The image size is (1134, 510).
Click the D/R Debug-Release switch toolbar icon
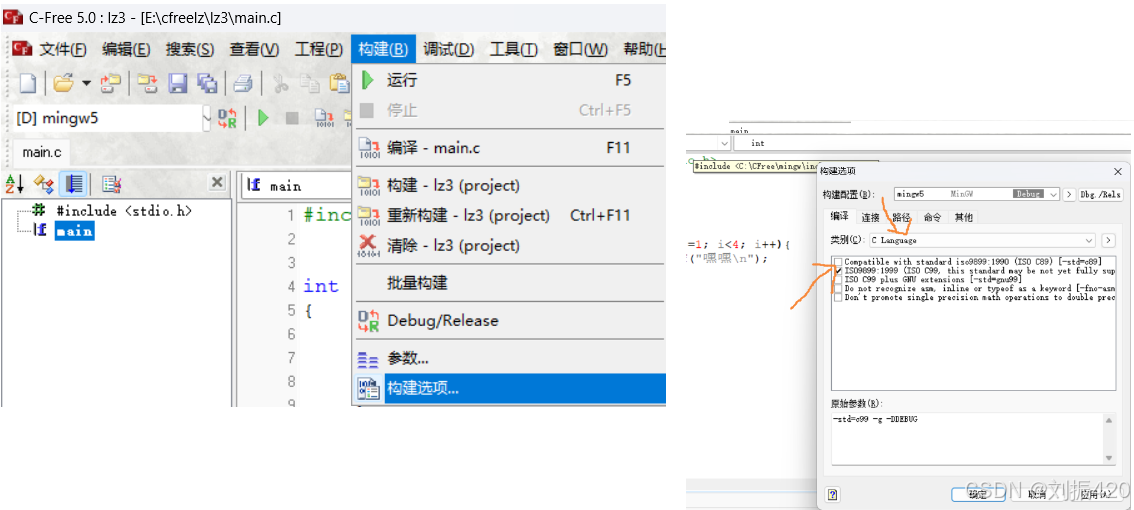point(227,118)
